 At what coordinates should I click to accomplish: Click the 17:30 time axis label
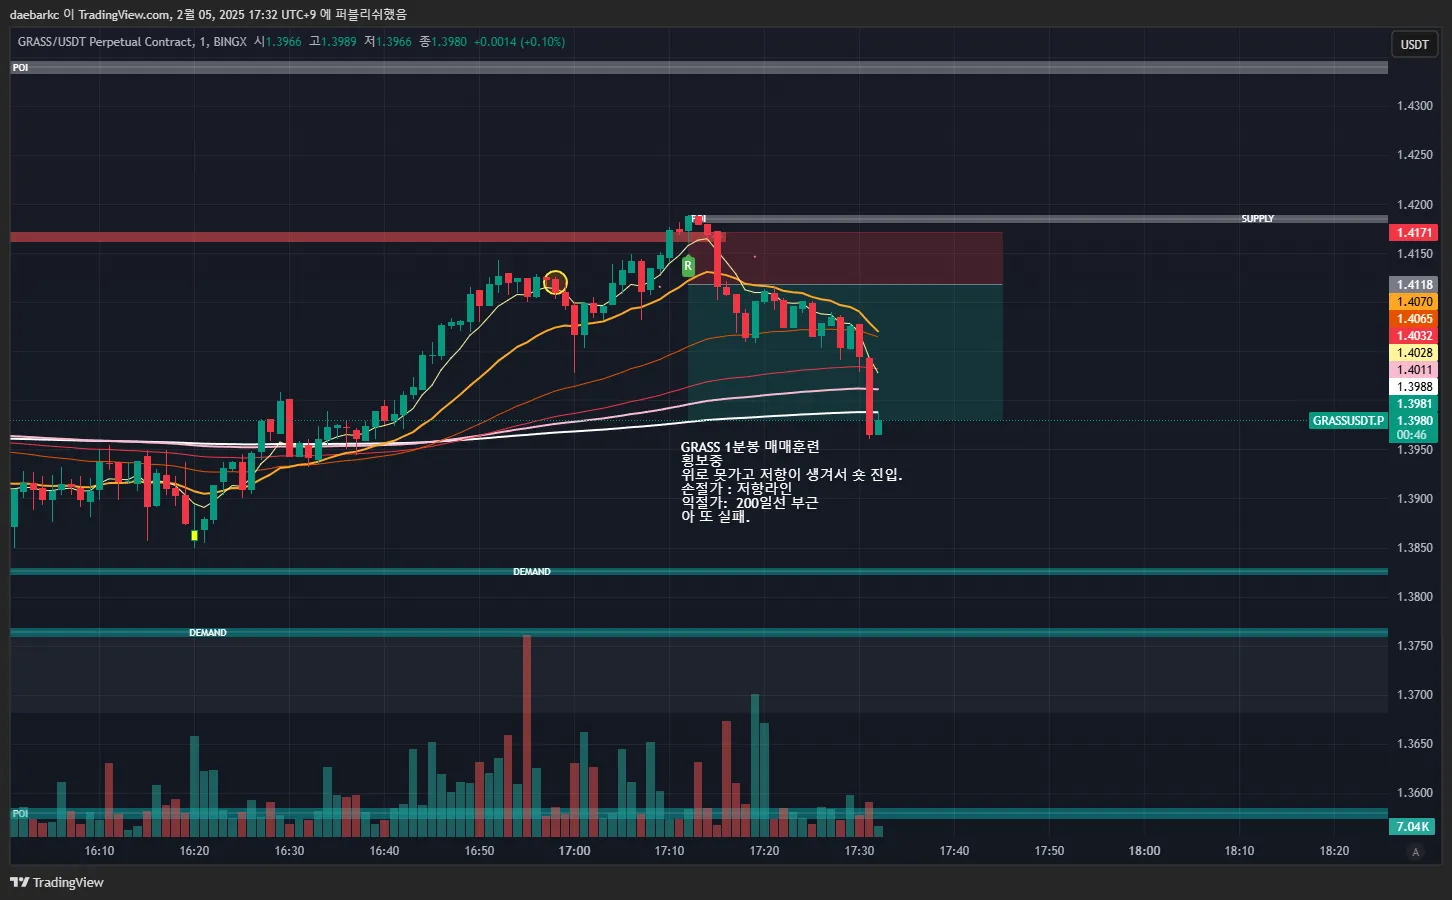859,851
